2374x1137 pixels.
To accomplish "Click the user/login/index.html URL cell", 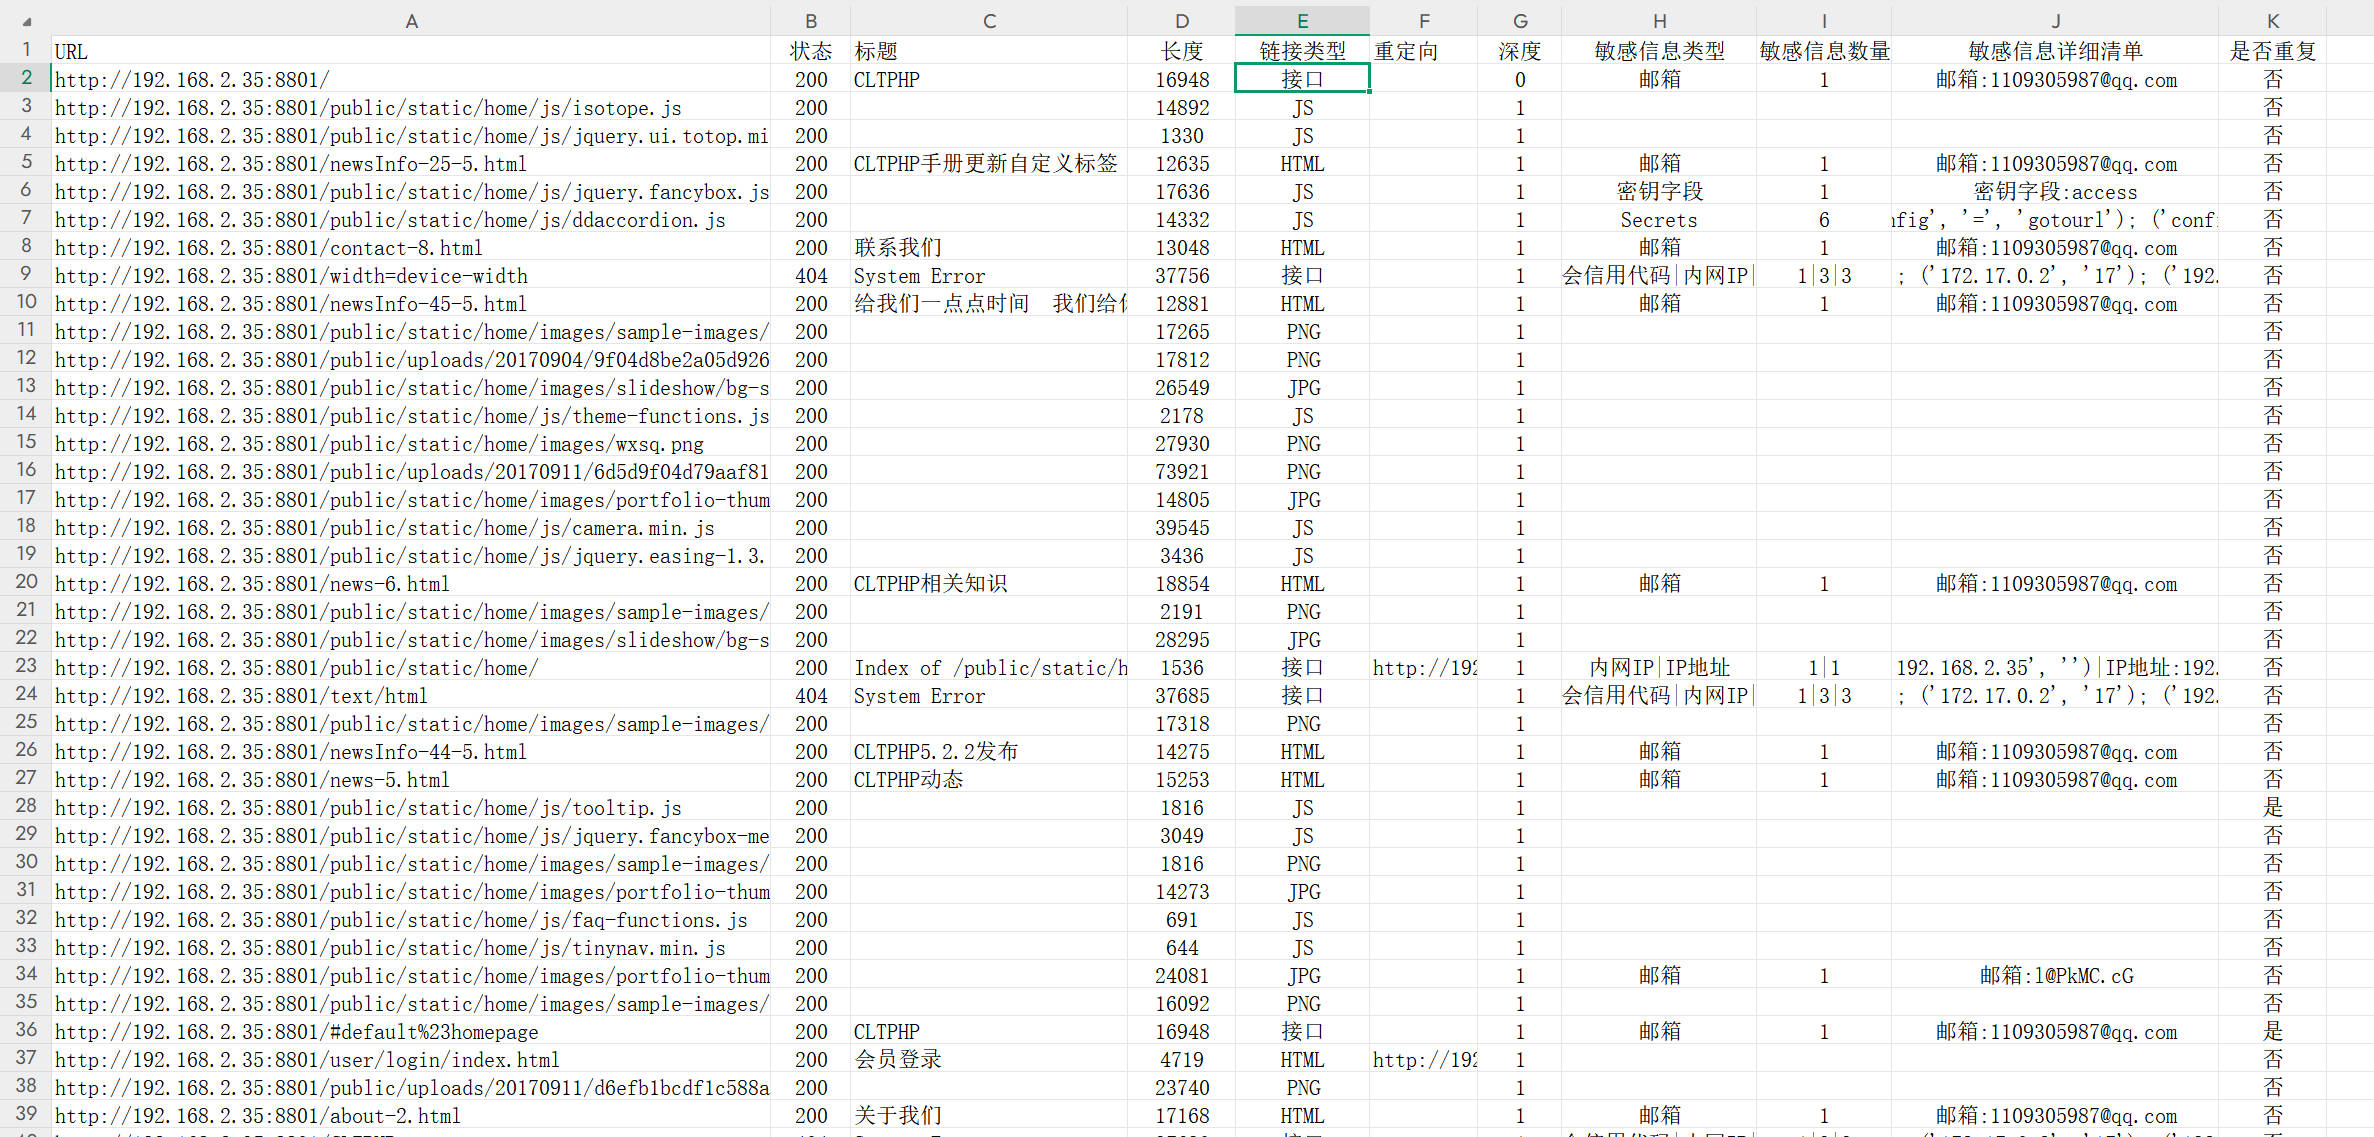I will click(x=411, y=1060).
